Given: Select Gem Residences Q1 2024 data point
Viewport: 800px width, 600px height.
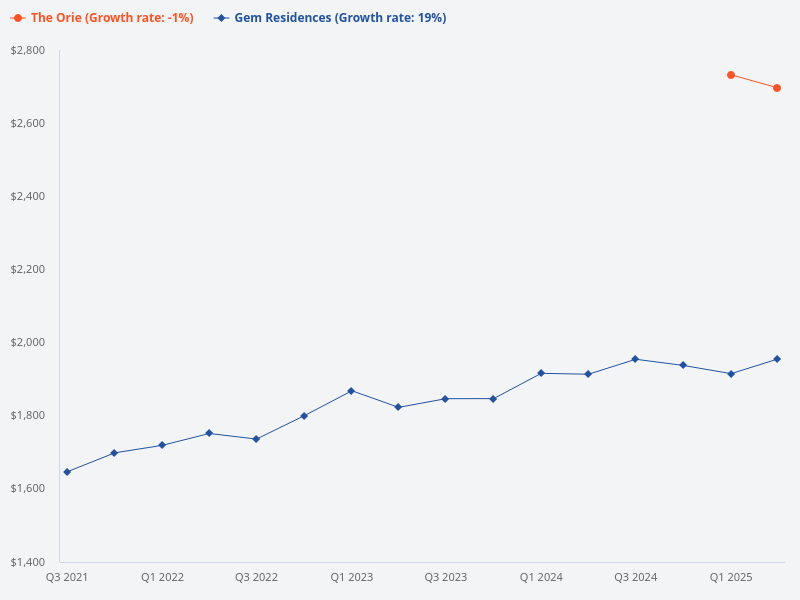Looking at the screenshot, I should point(541,373).
